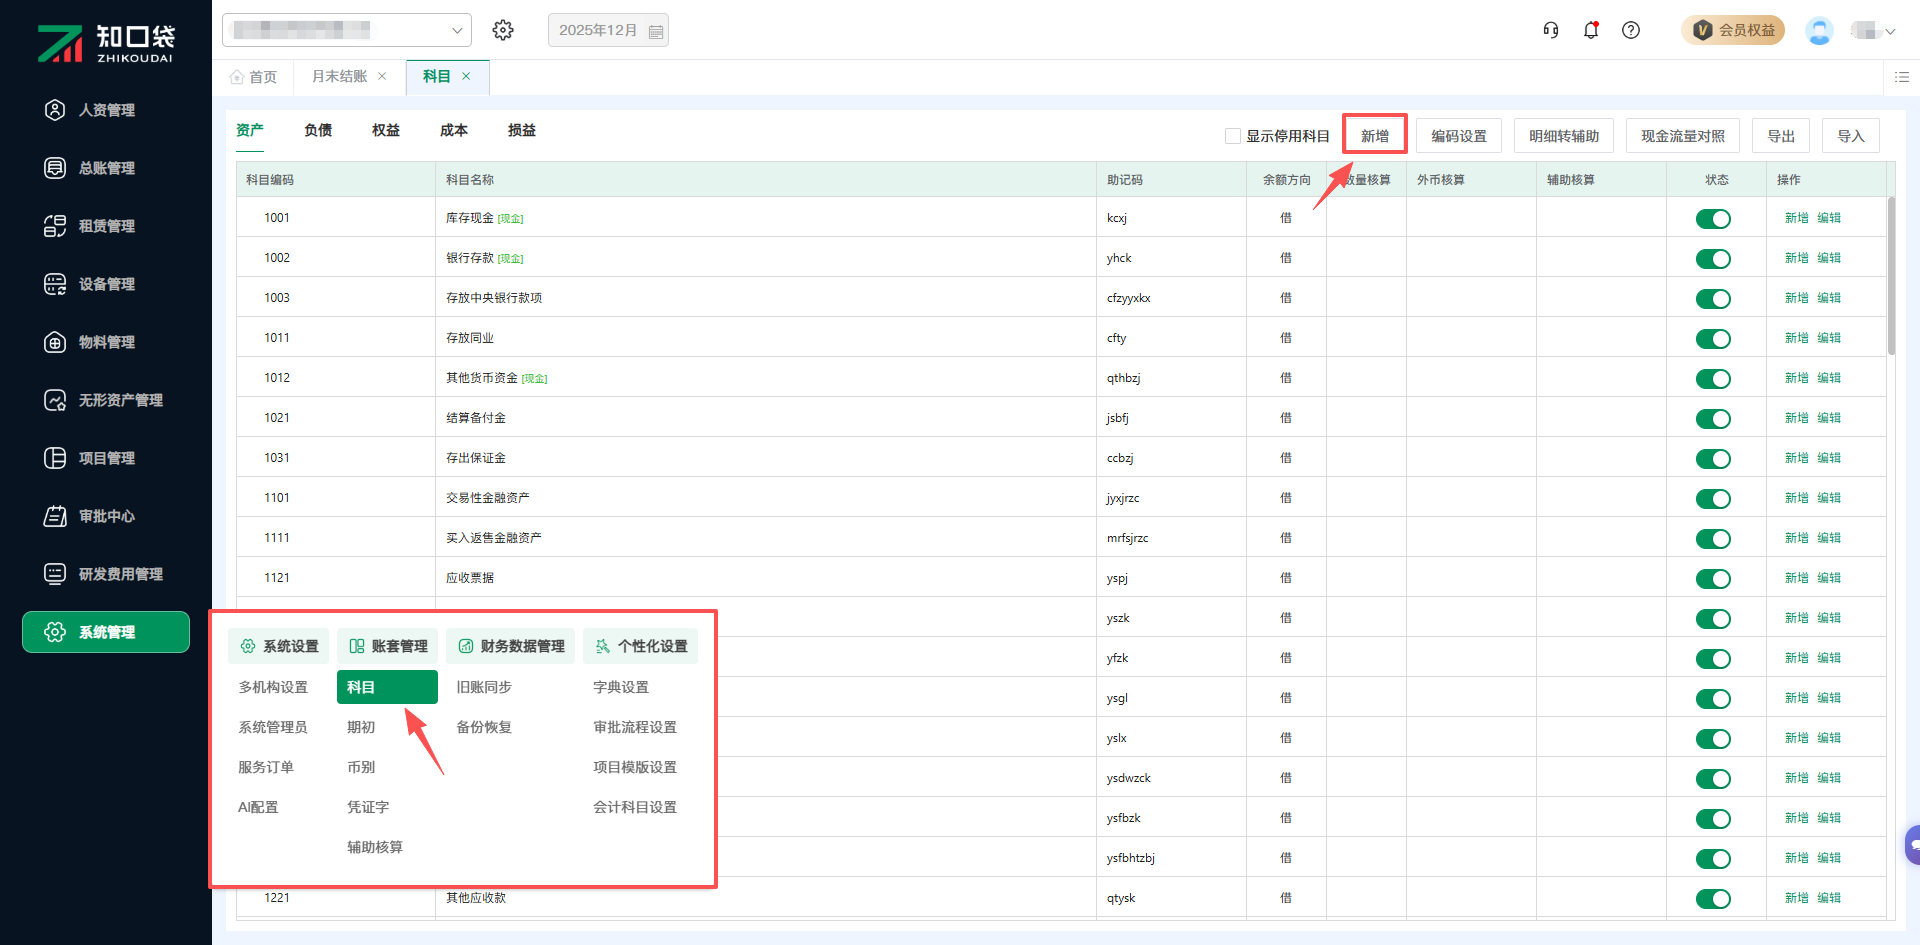Toggle status switch for account 1012
This screenshot has width=1920, height=945.
tap(1713, 379)
